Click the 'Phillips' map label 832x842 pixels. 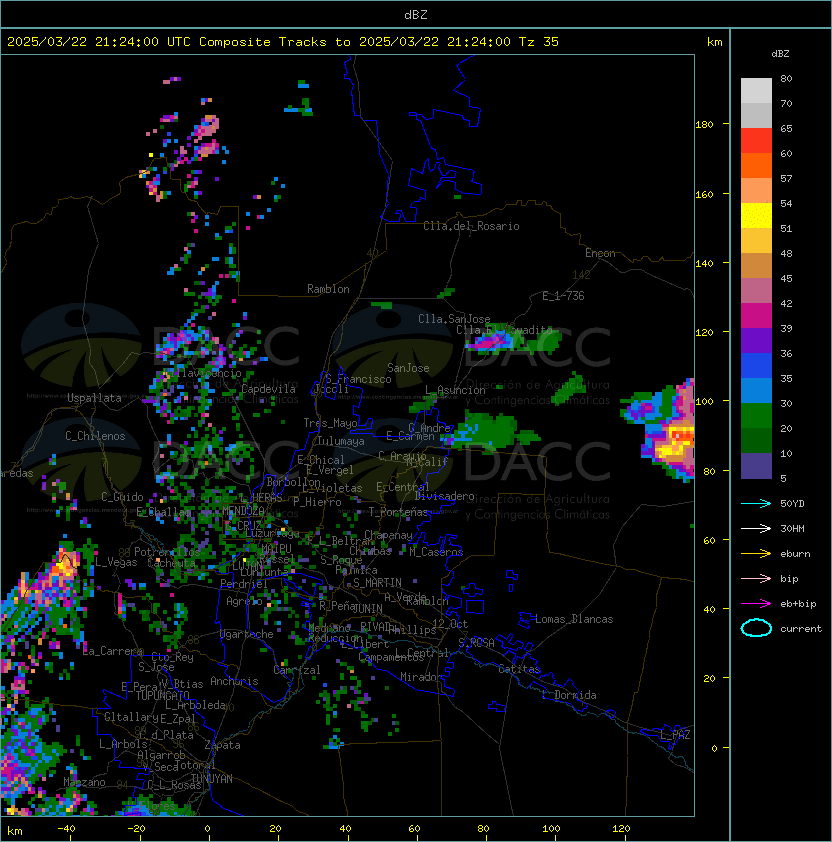tap(412, 630)
